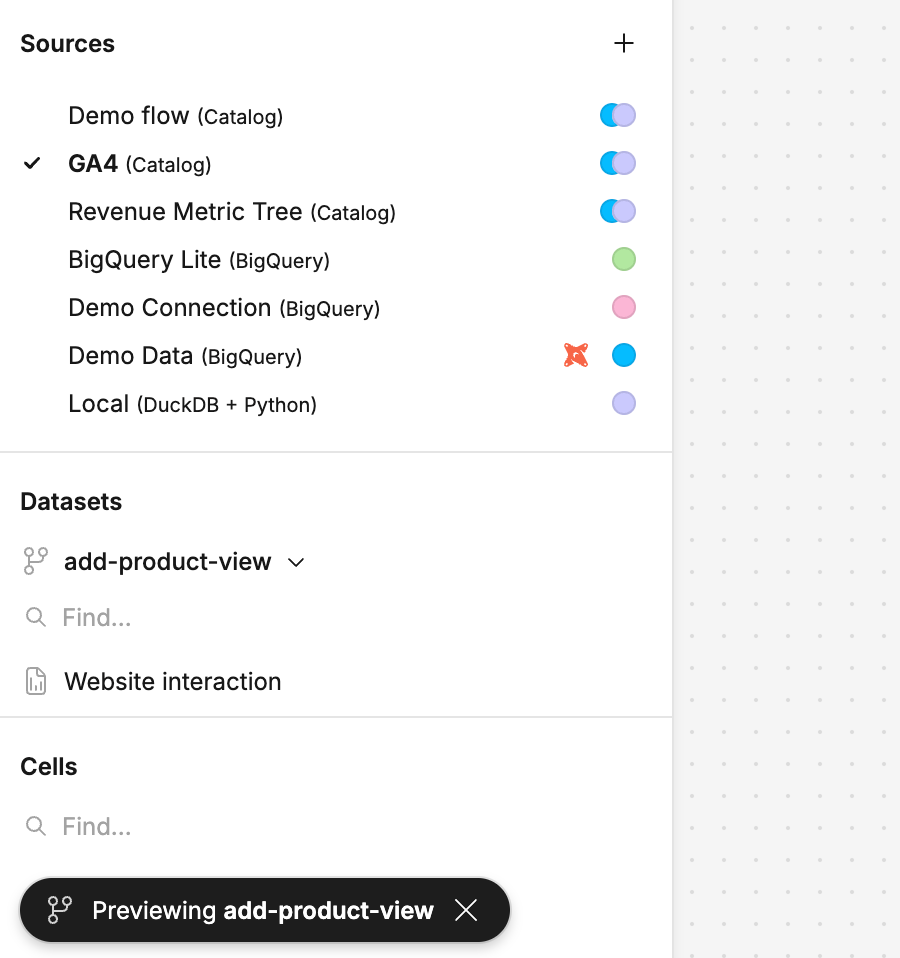Open the add-product-view branch dropdown

(168, 562)
